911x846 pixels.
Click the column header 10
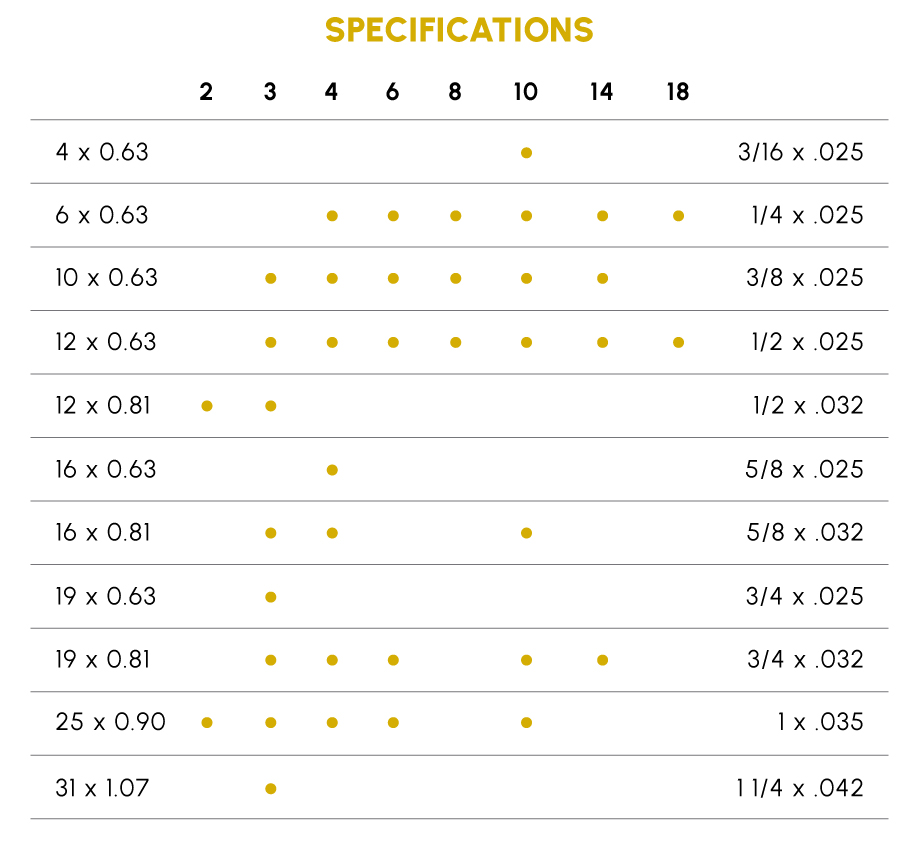(x=526, y=93)
